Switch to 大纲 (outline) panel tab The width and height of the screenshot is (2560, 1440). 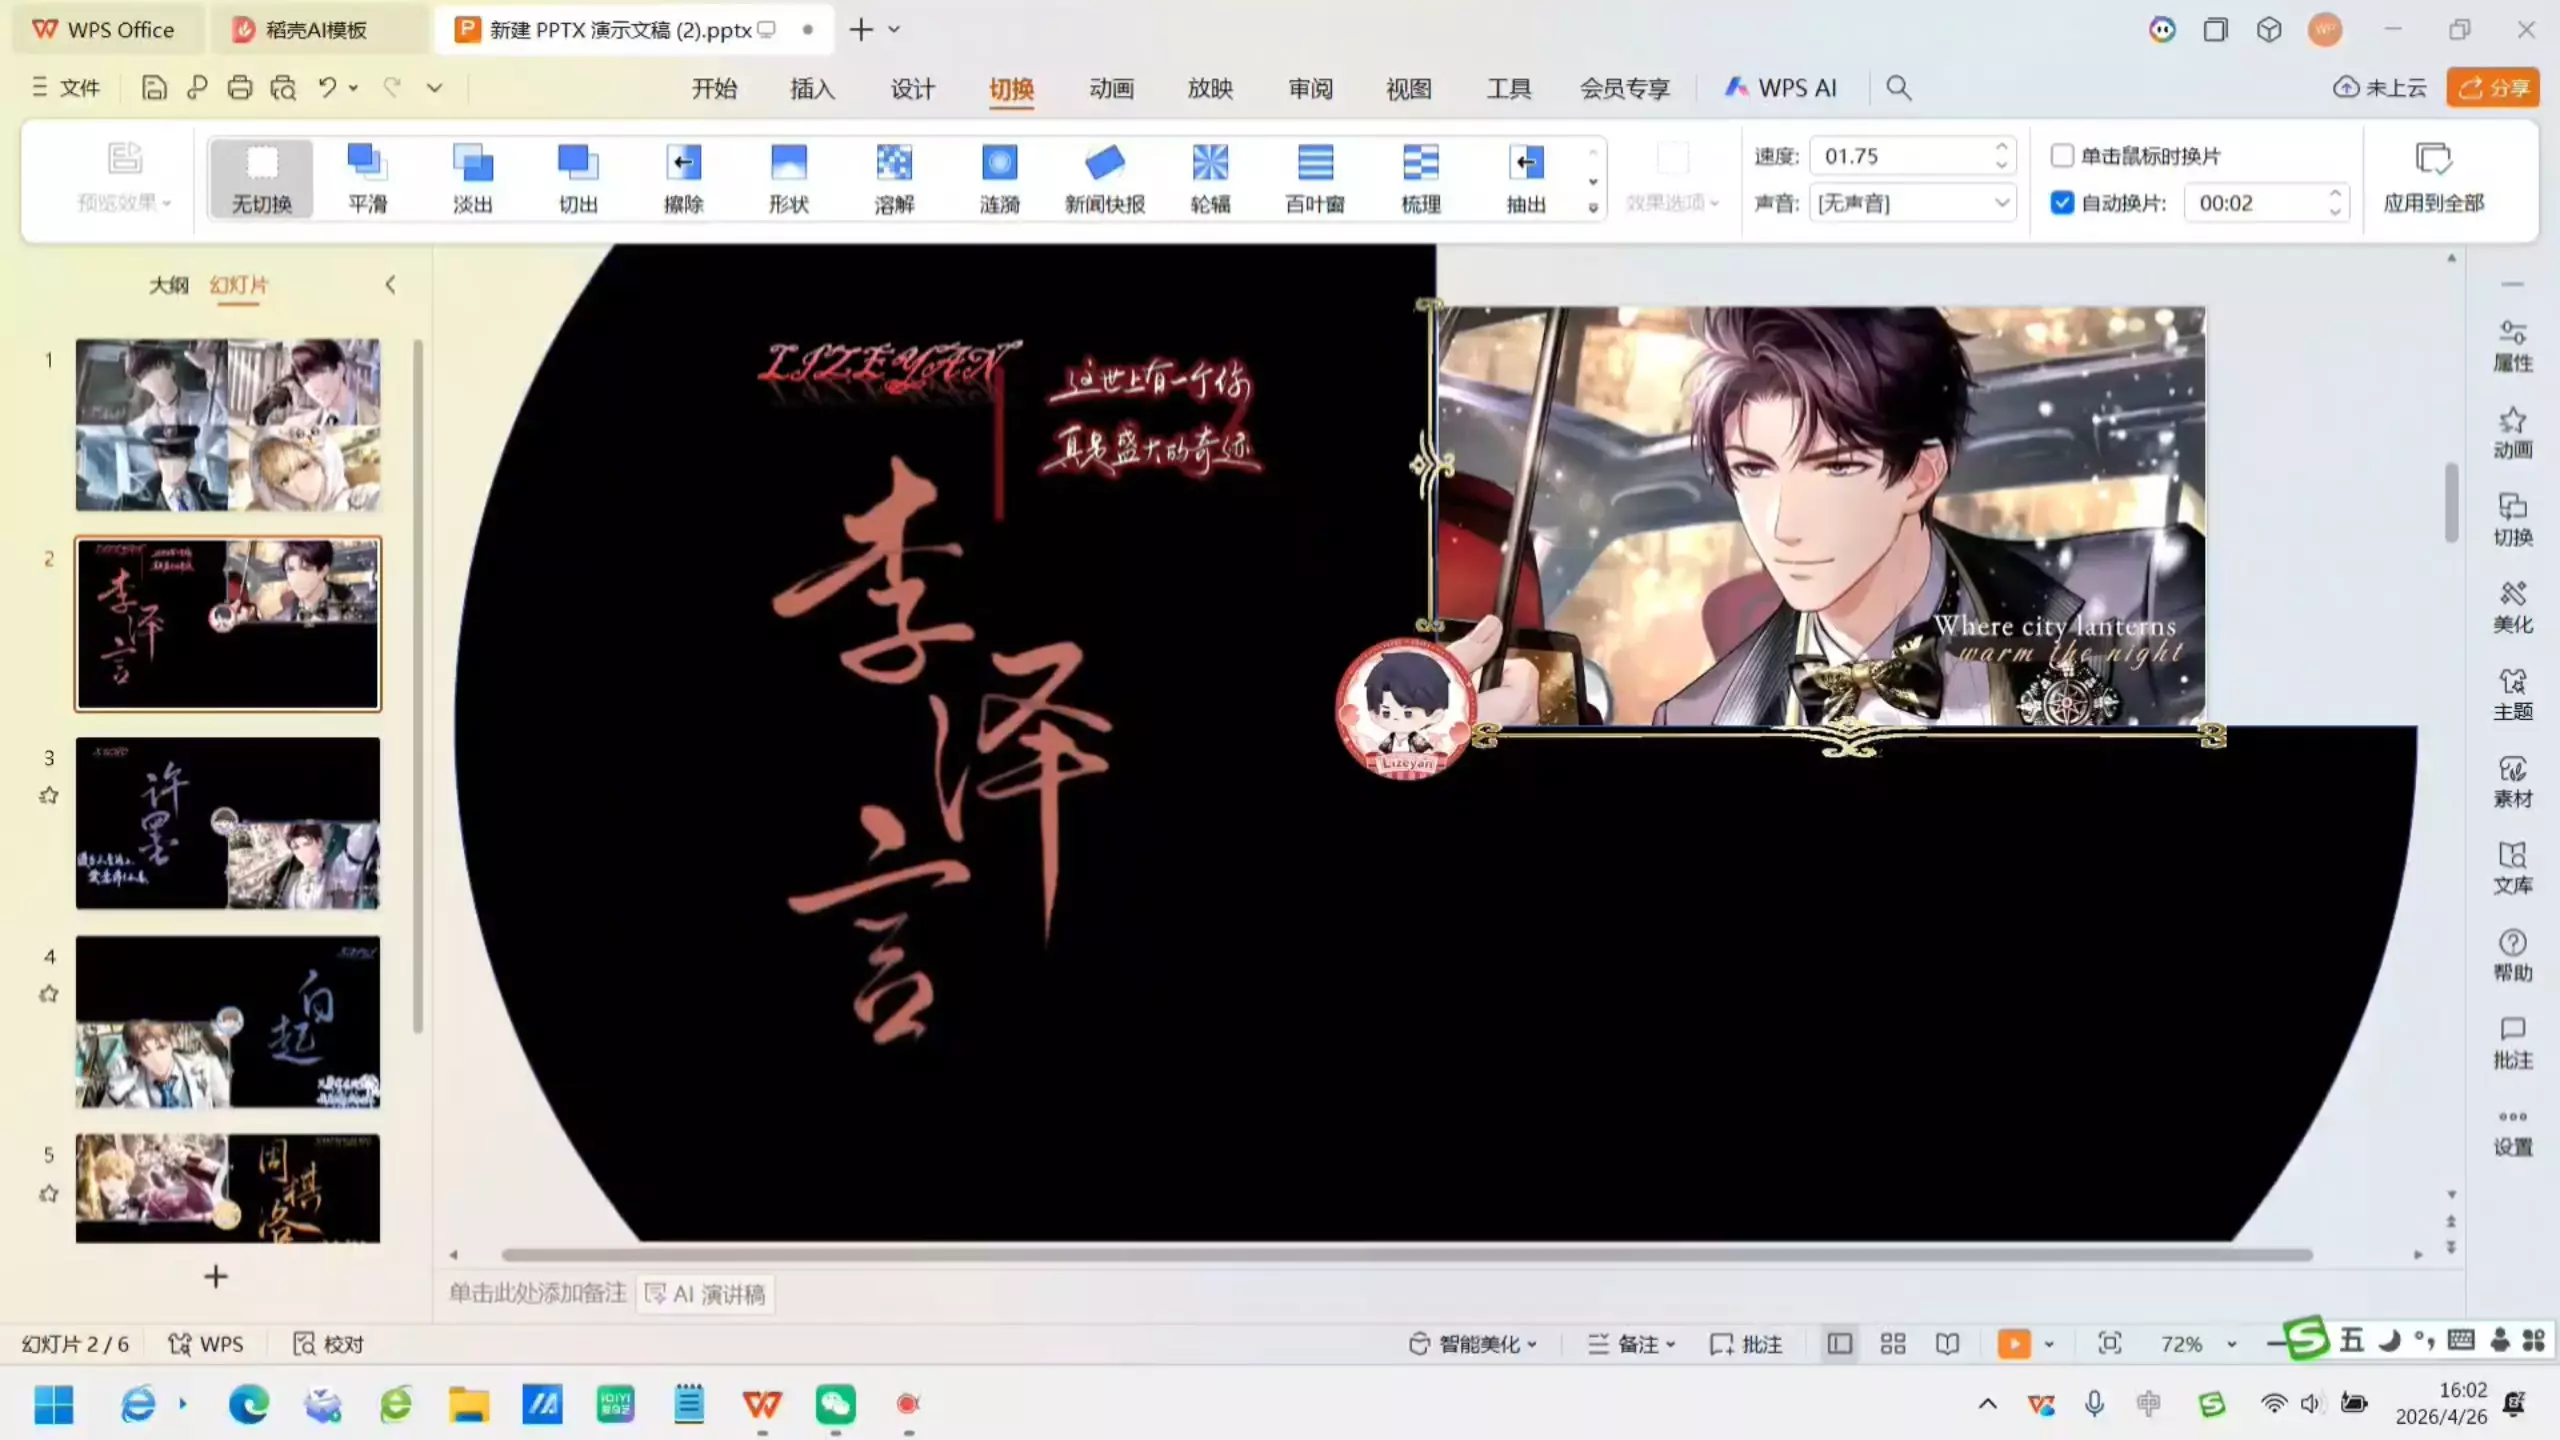click(x=168, y=285)
